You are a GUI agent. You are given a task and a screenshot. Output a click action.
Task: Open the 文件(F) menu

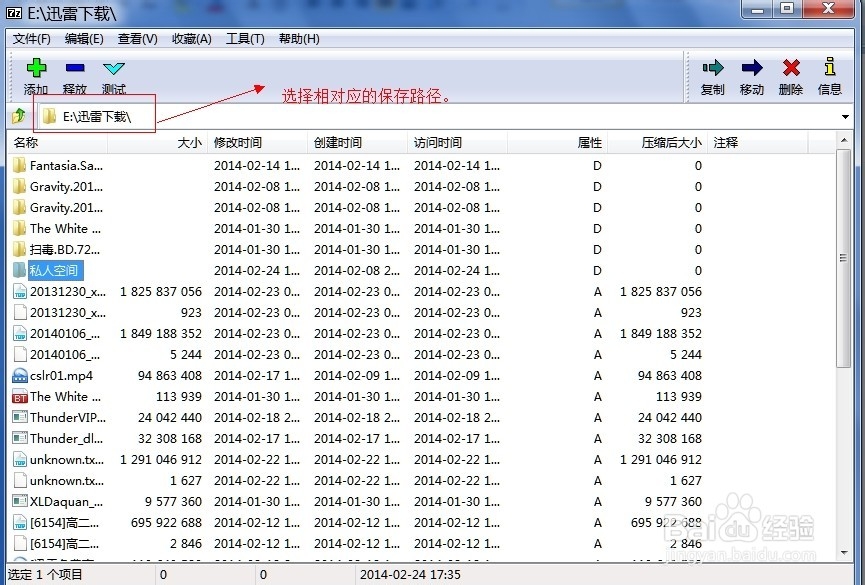[31, 39]
